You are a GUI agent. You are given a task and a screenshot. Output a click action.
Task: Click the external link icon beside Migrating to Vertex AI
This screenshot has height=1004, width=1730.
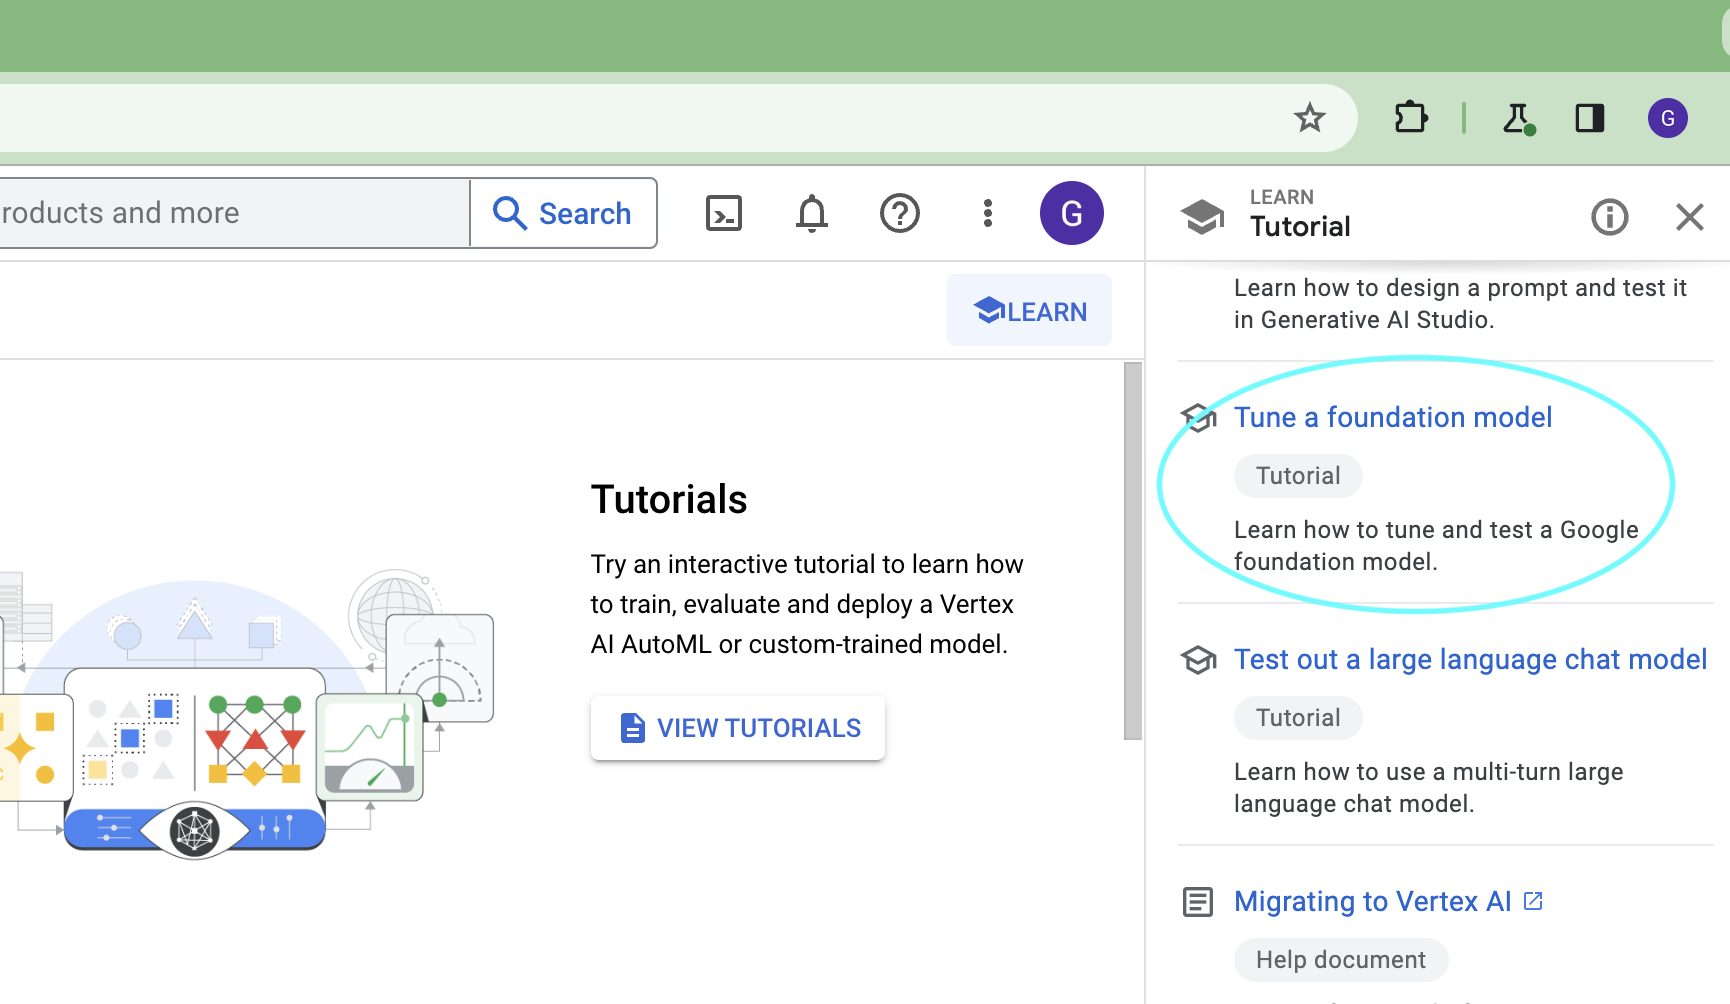pos(1533,901)
